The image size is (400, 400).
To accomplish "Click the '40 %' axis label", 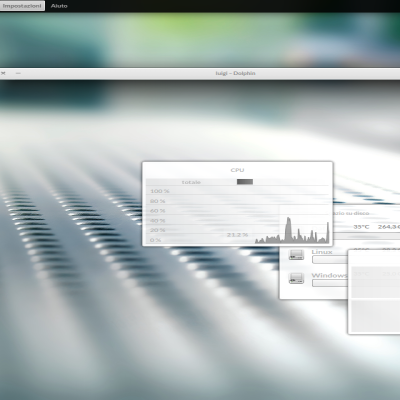I will pyautogui.click(x=158, y=221).
